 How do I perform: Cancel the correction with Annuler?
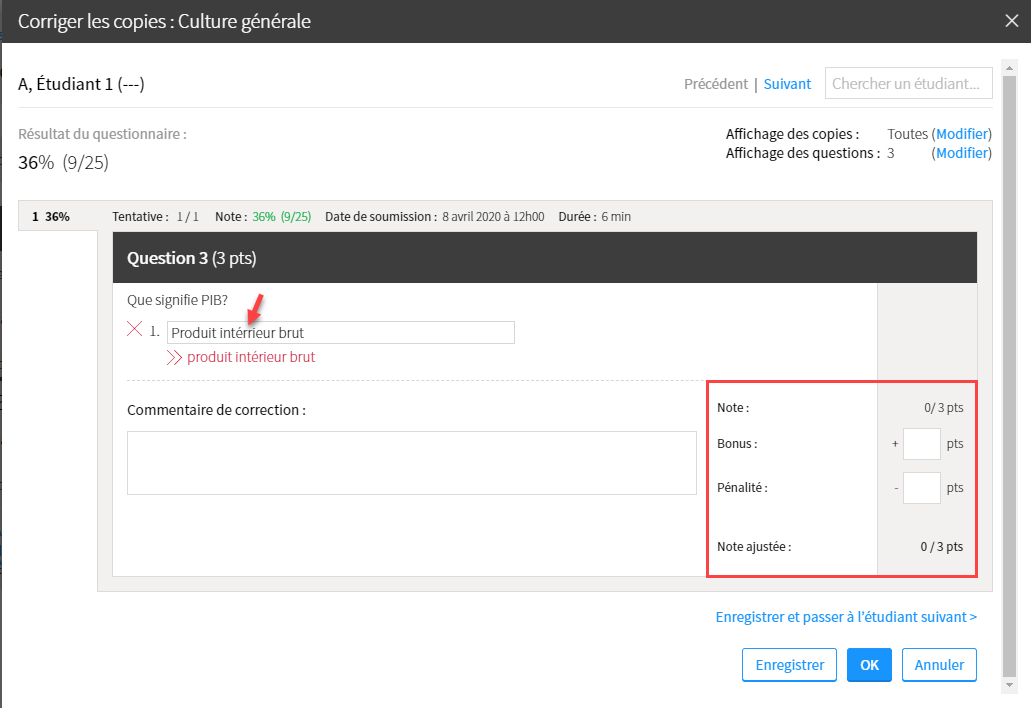(939, 665)
